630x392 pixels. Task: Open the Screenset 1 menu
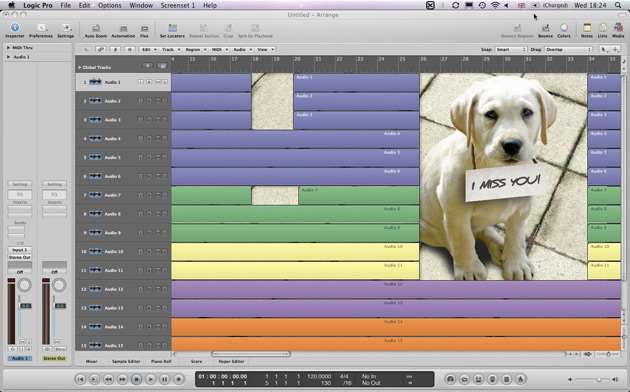pyautogui.click(x=178, y=5)
